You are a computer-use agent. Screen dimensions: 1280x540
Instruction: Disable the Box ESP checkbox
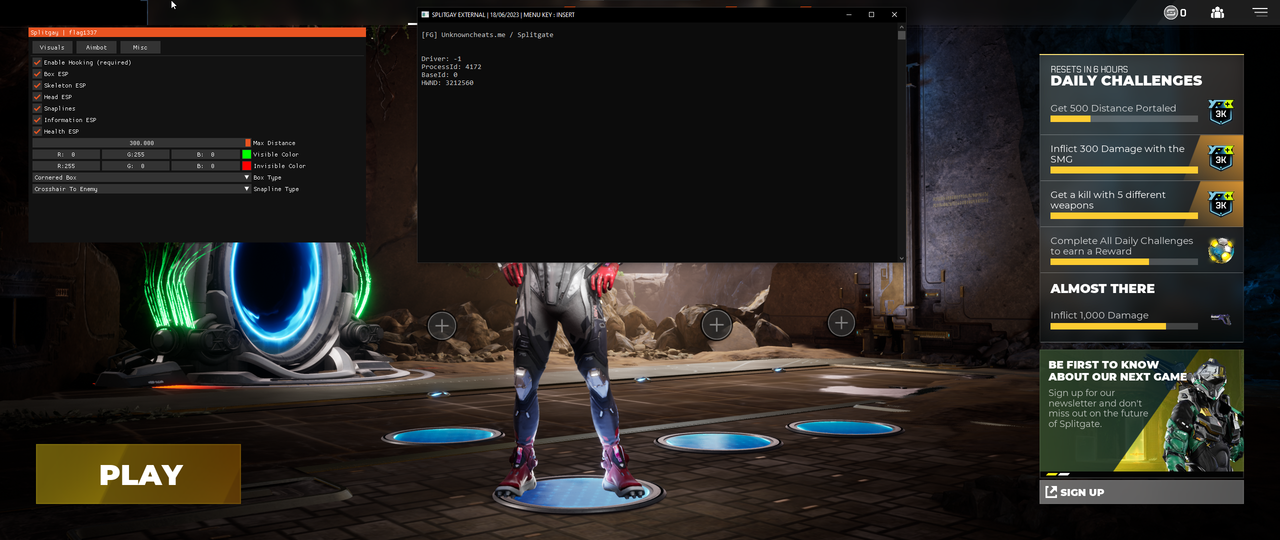[x=37, y=74]
